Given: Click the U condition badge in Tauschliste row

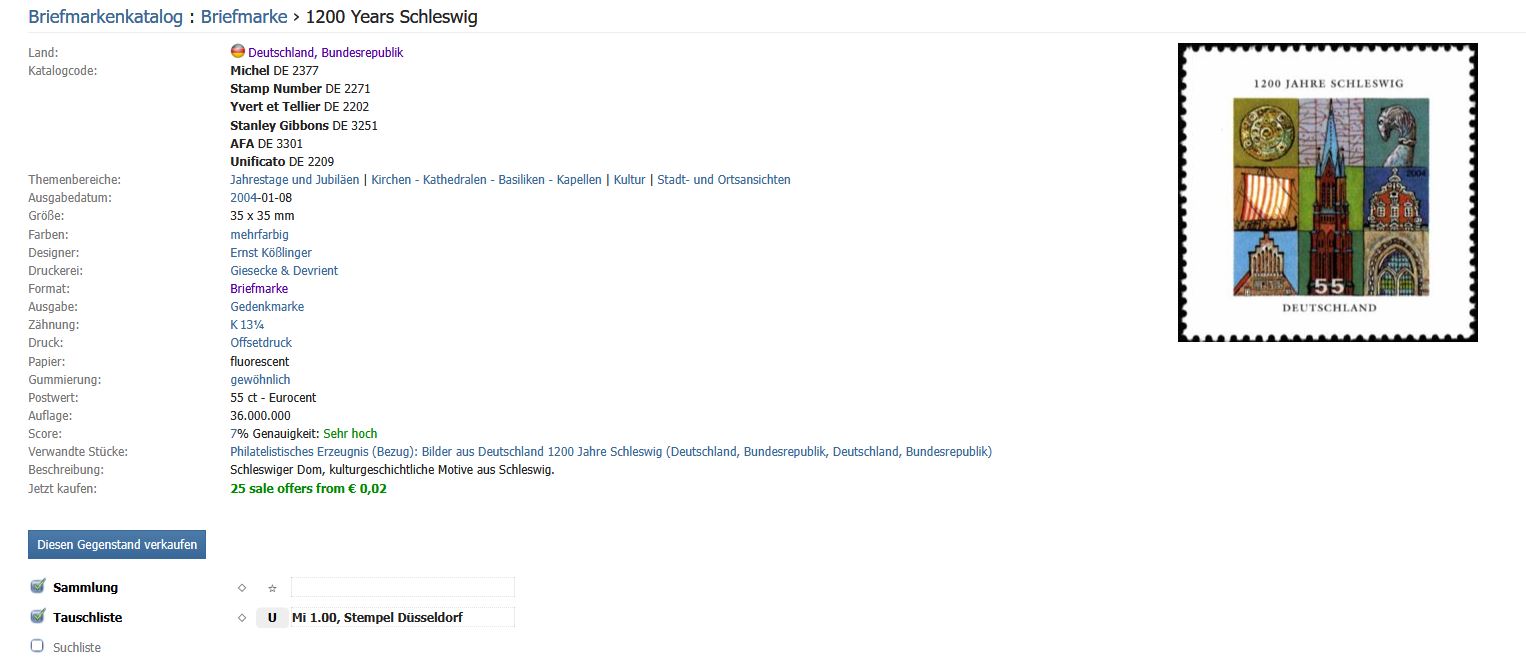Looking at the screenshot, I should (x=272, y=618).
